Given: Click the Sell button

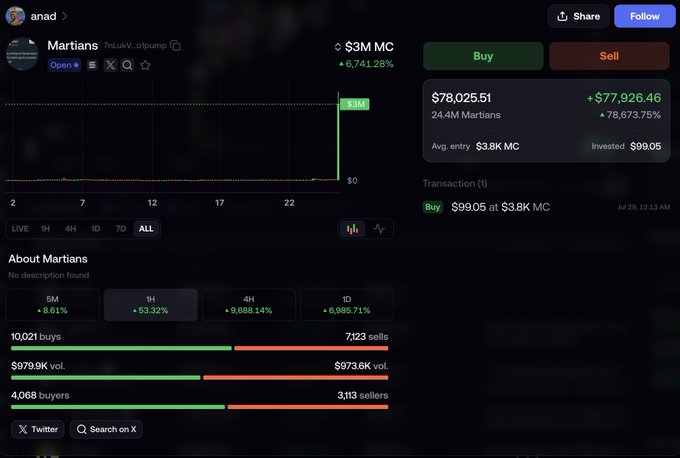Looking at the screenshot, I should tap(609, 56).
